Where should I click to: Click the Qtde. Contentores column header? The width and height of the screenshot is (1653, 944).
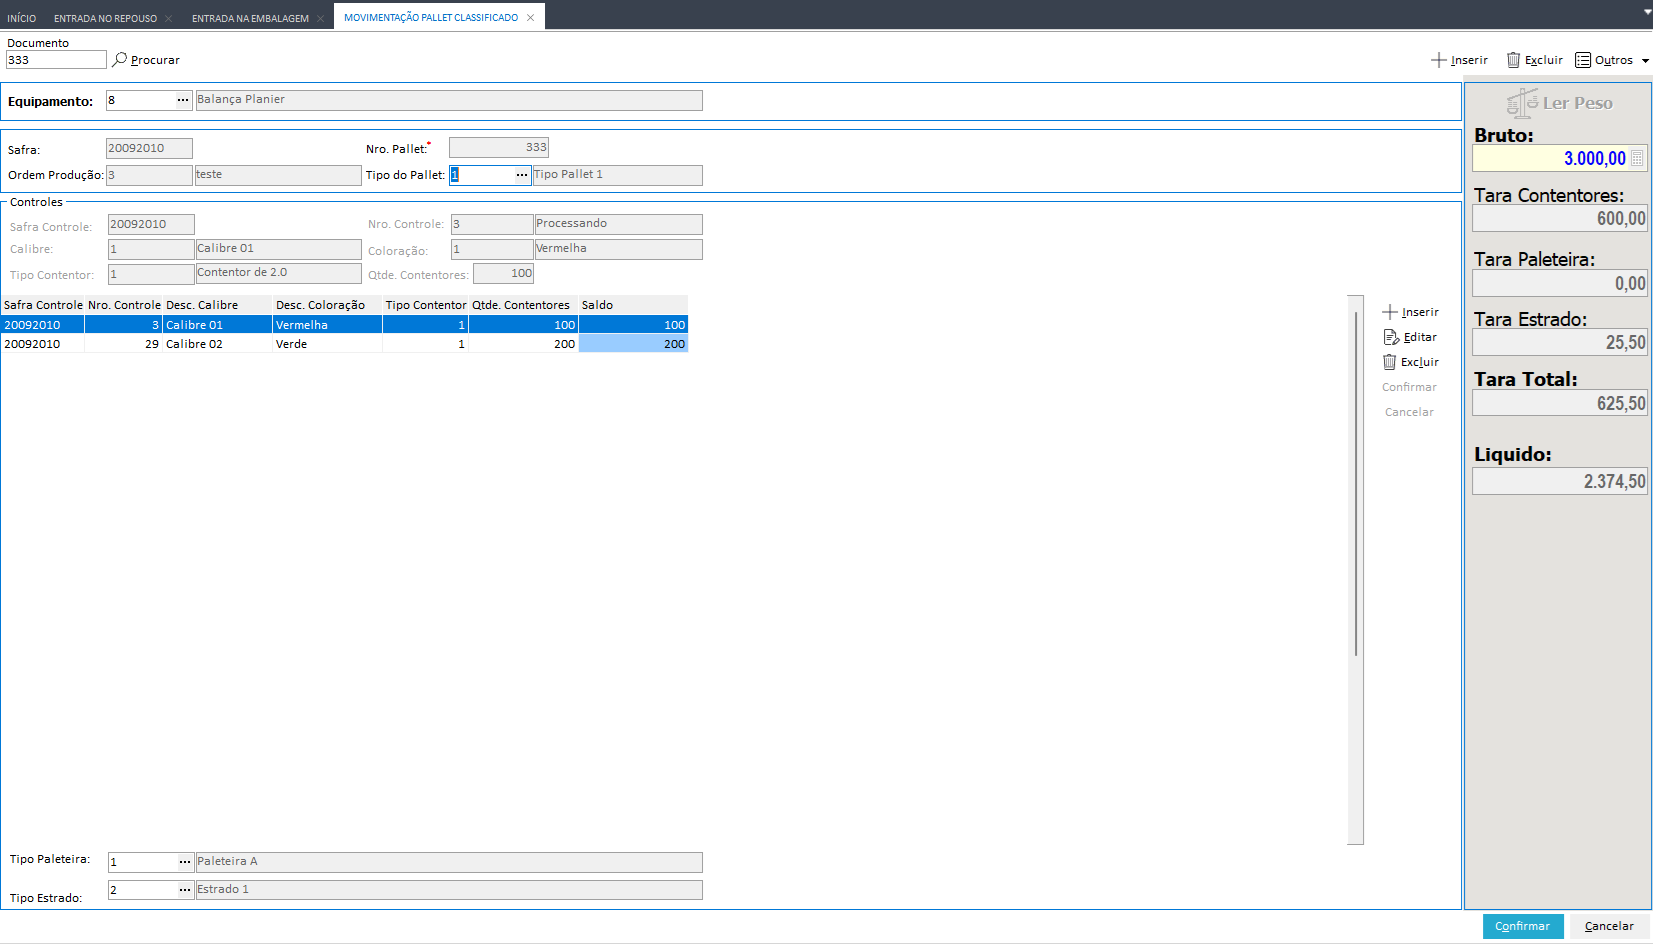[523, 305]
